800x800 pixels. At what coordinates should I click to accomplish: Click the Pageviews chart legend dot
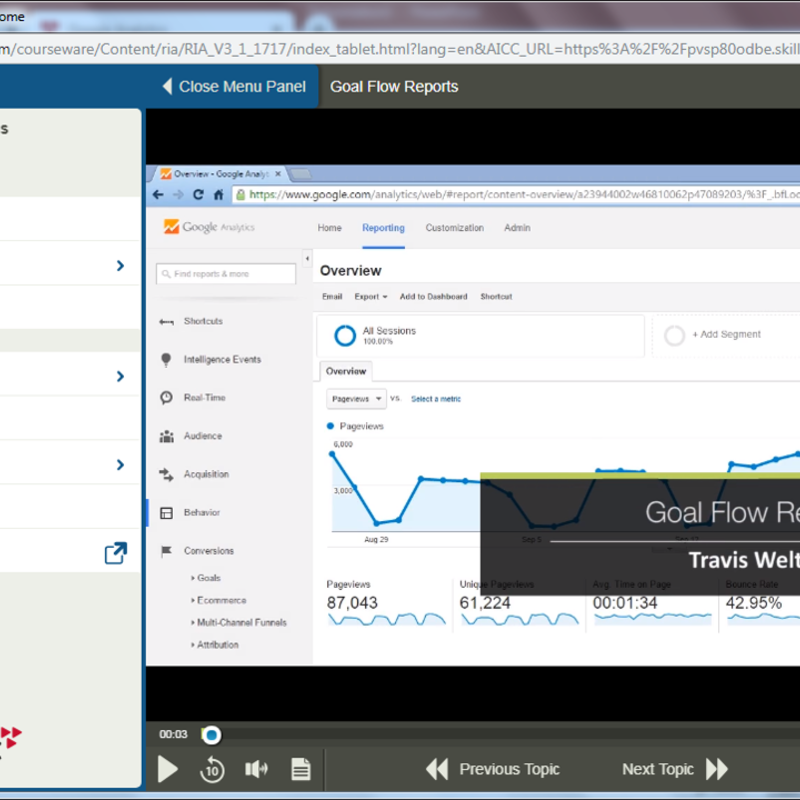(330, 426)
